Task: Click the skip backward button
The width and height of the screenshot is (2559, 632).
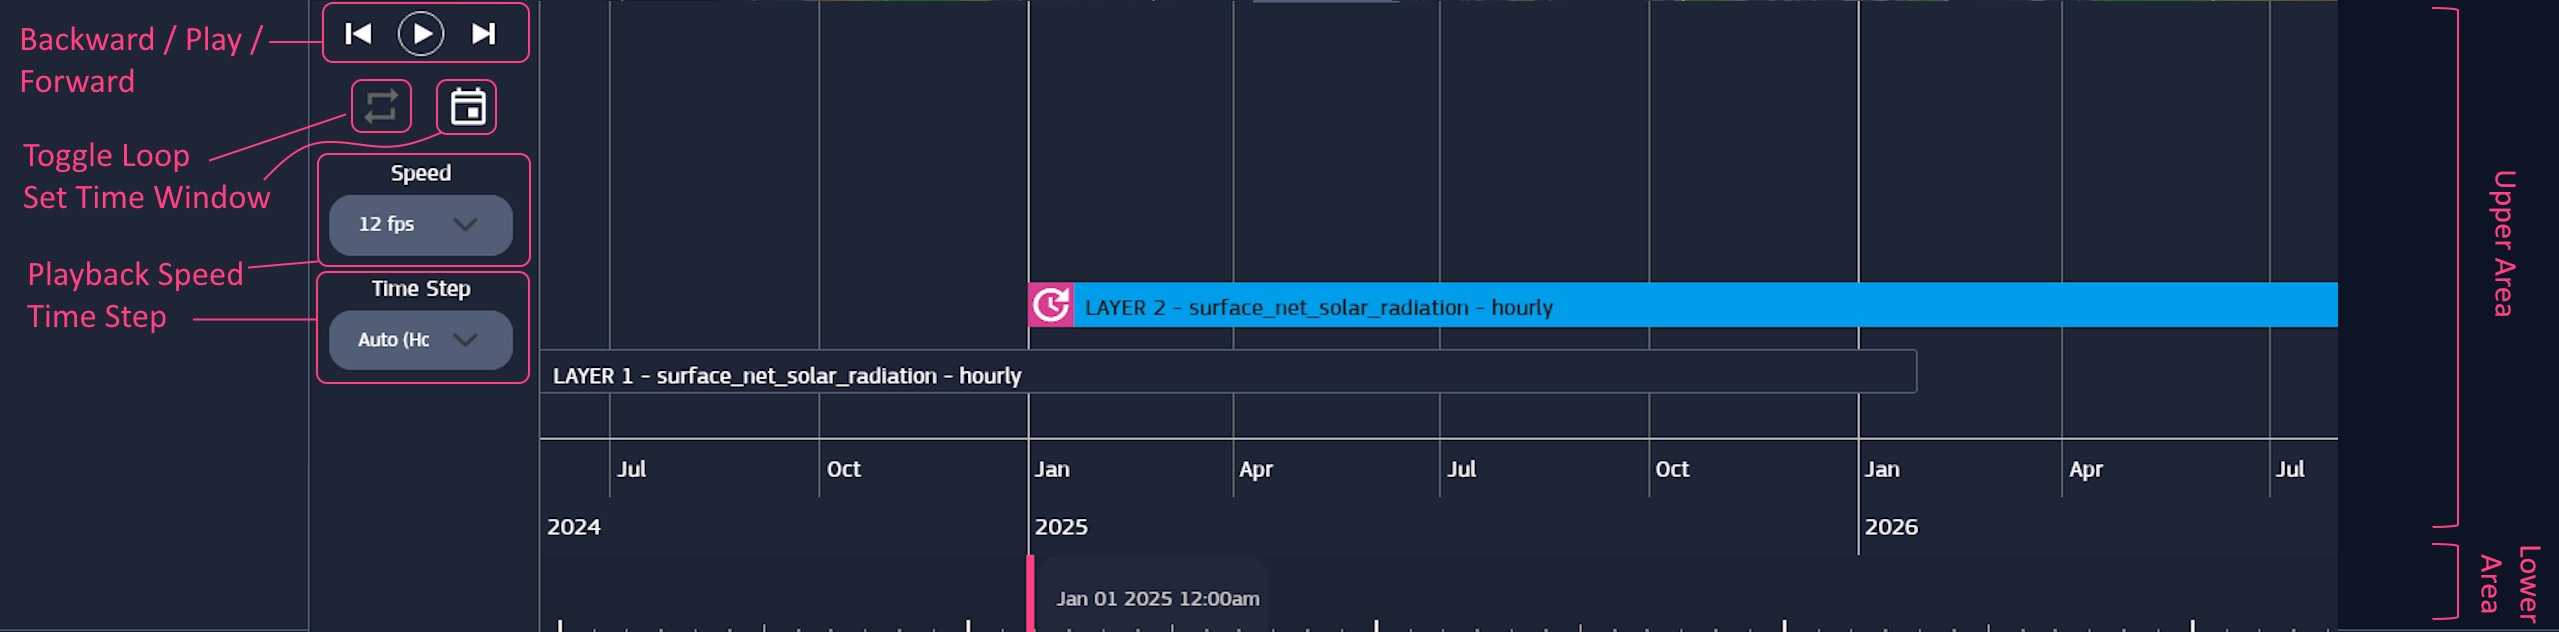Action: pyautogui.click(x=358, y=34)
